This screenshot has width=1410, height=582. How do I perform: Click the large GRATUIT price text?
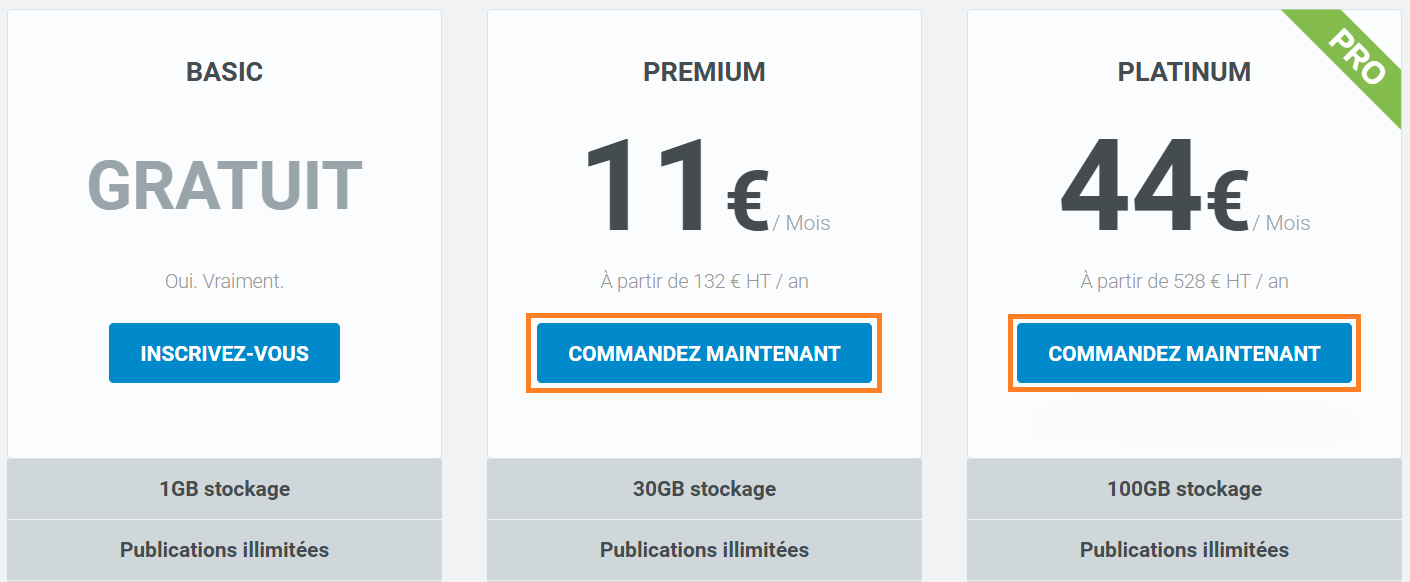point(224,186)
